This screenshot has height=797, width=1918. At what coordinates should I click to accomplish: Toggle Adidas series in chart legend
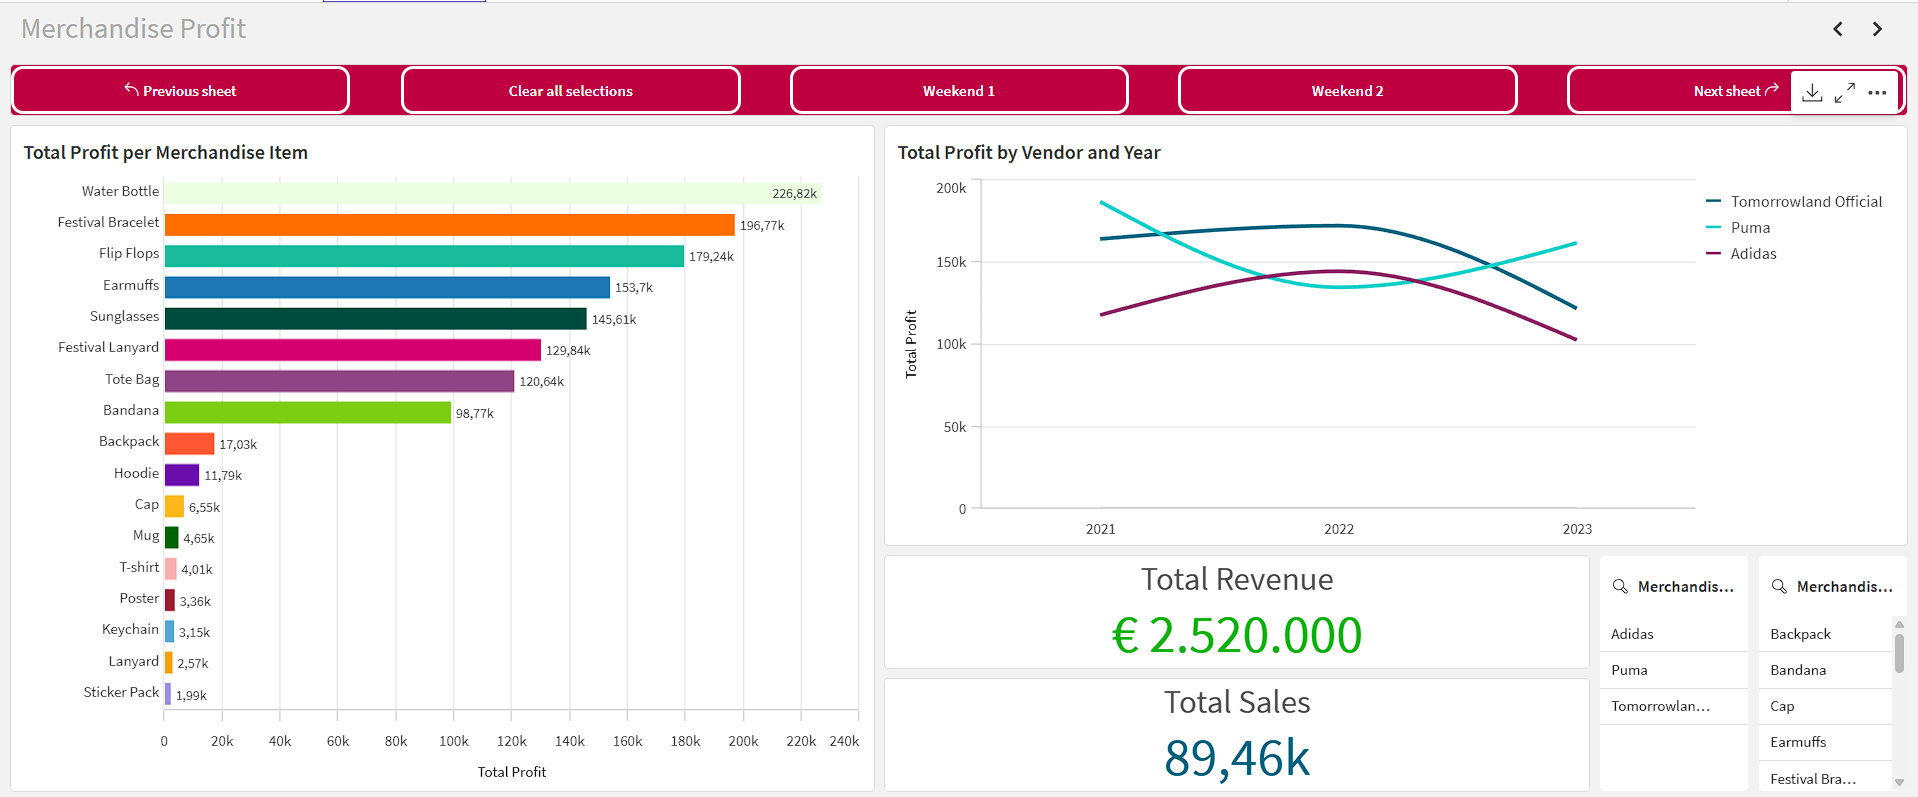[x=1741, y=253]
